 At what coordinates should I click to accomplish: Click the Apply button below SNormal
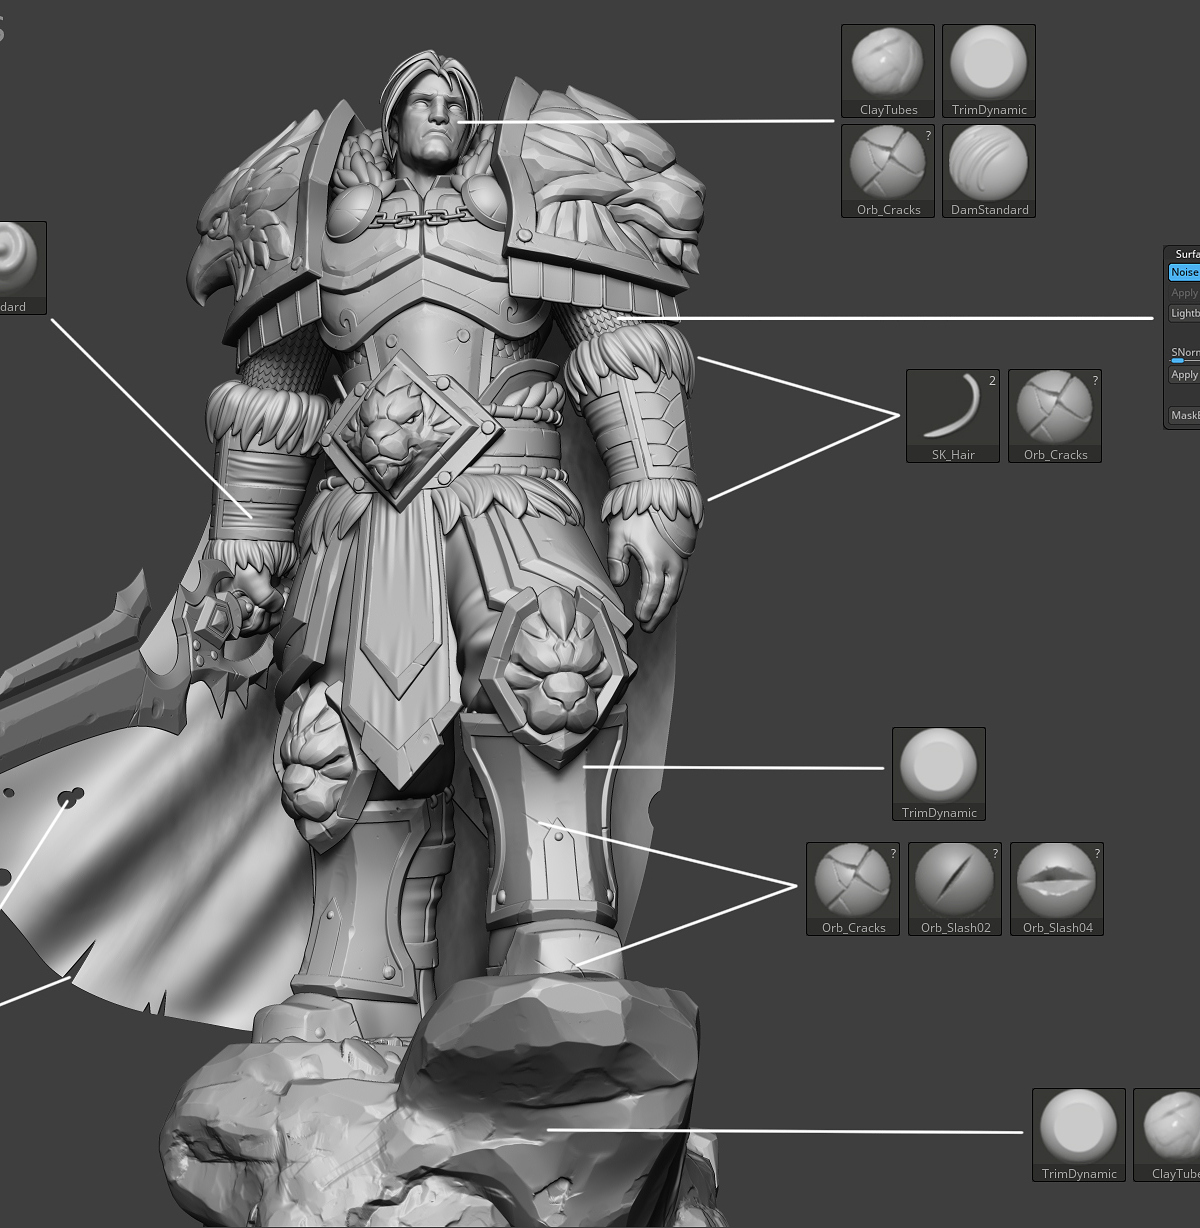click(1184, 375)
